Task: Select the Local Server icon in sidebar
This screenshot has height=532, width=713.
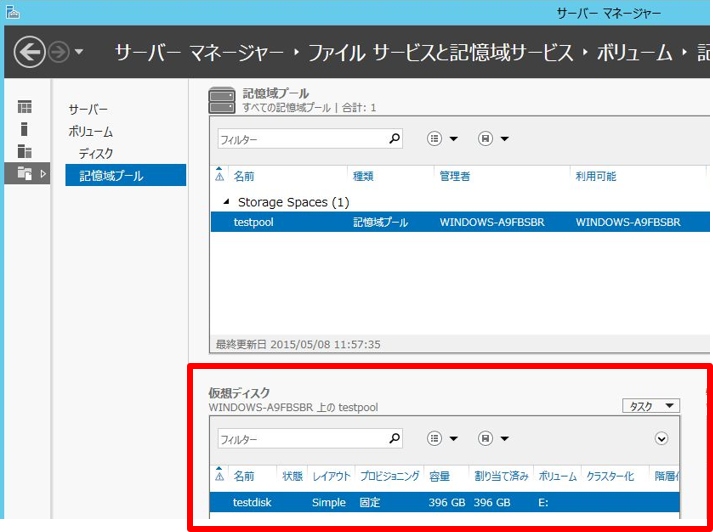Action: [25, 129]
